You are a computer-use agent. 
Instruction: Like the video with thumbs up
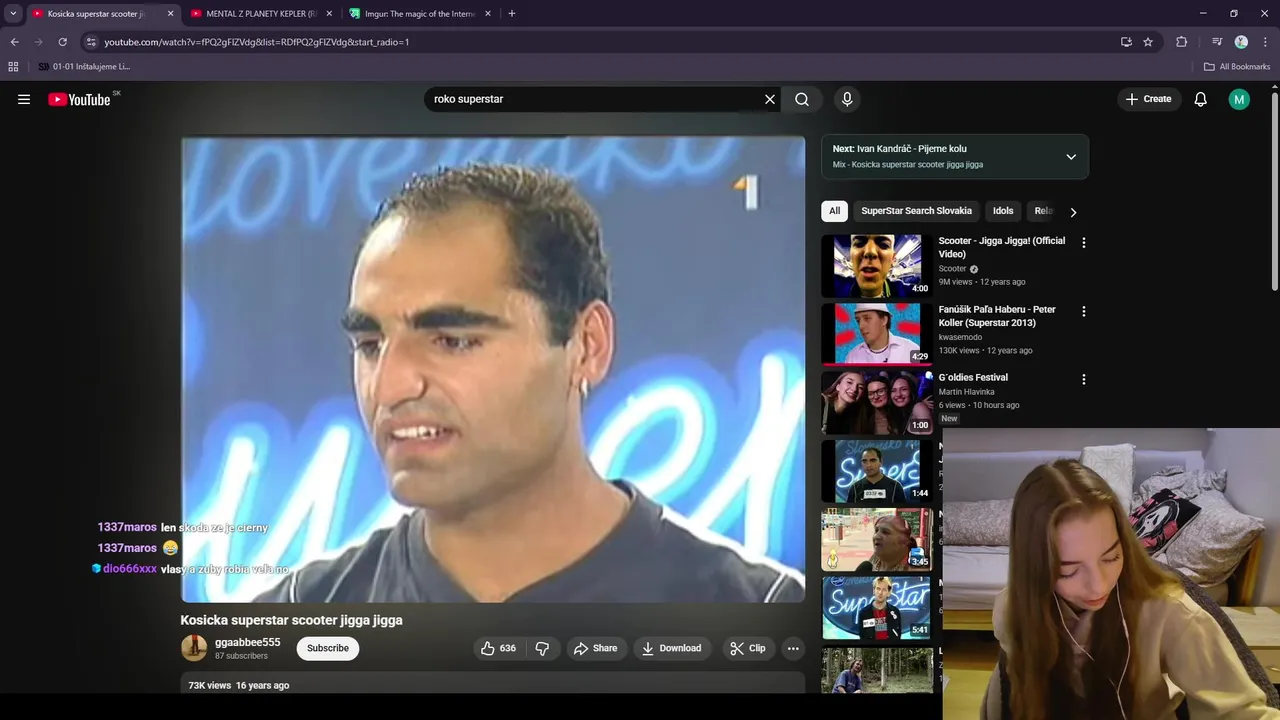click(x=497, y=648)
